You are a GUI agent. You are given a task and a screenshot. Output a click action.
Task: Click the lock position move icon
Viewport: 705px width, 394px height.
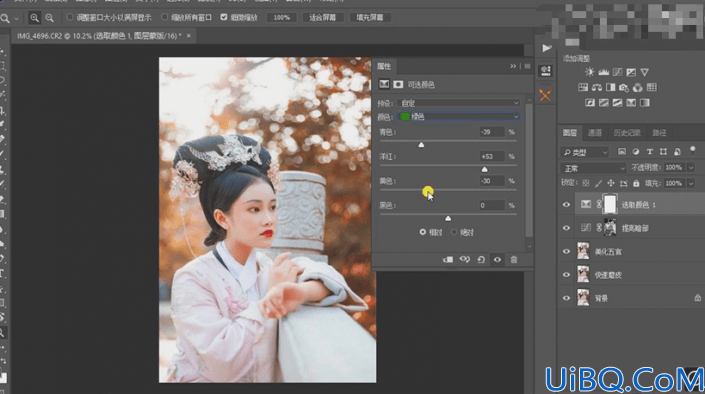[611, 183]
